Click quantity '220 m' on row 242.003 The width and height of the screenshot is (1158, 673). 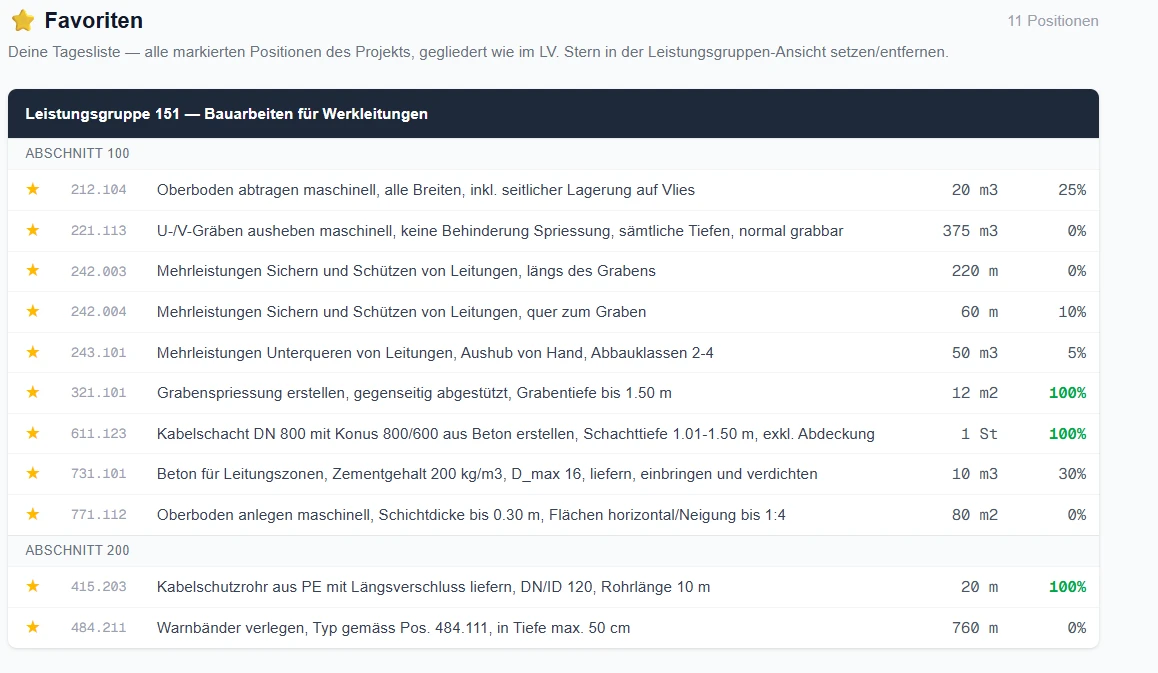point(974,271)
